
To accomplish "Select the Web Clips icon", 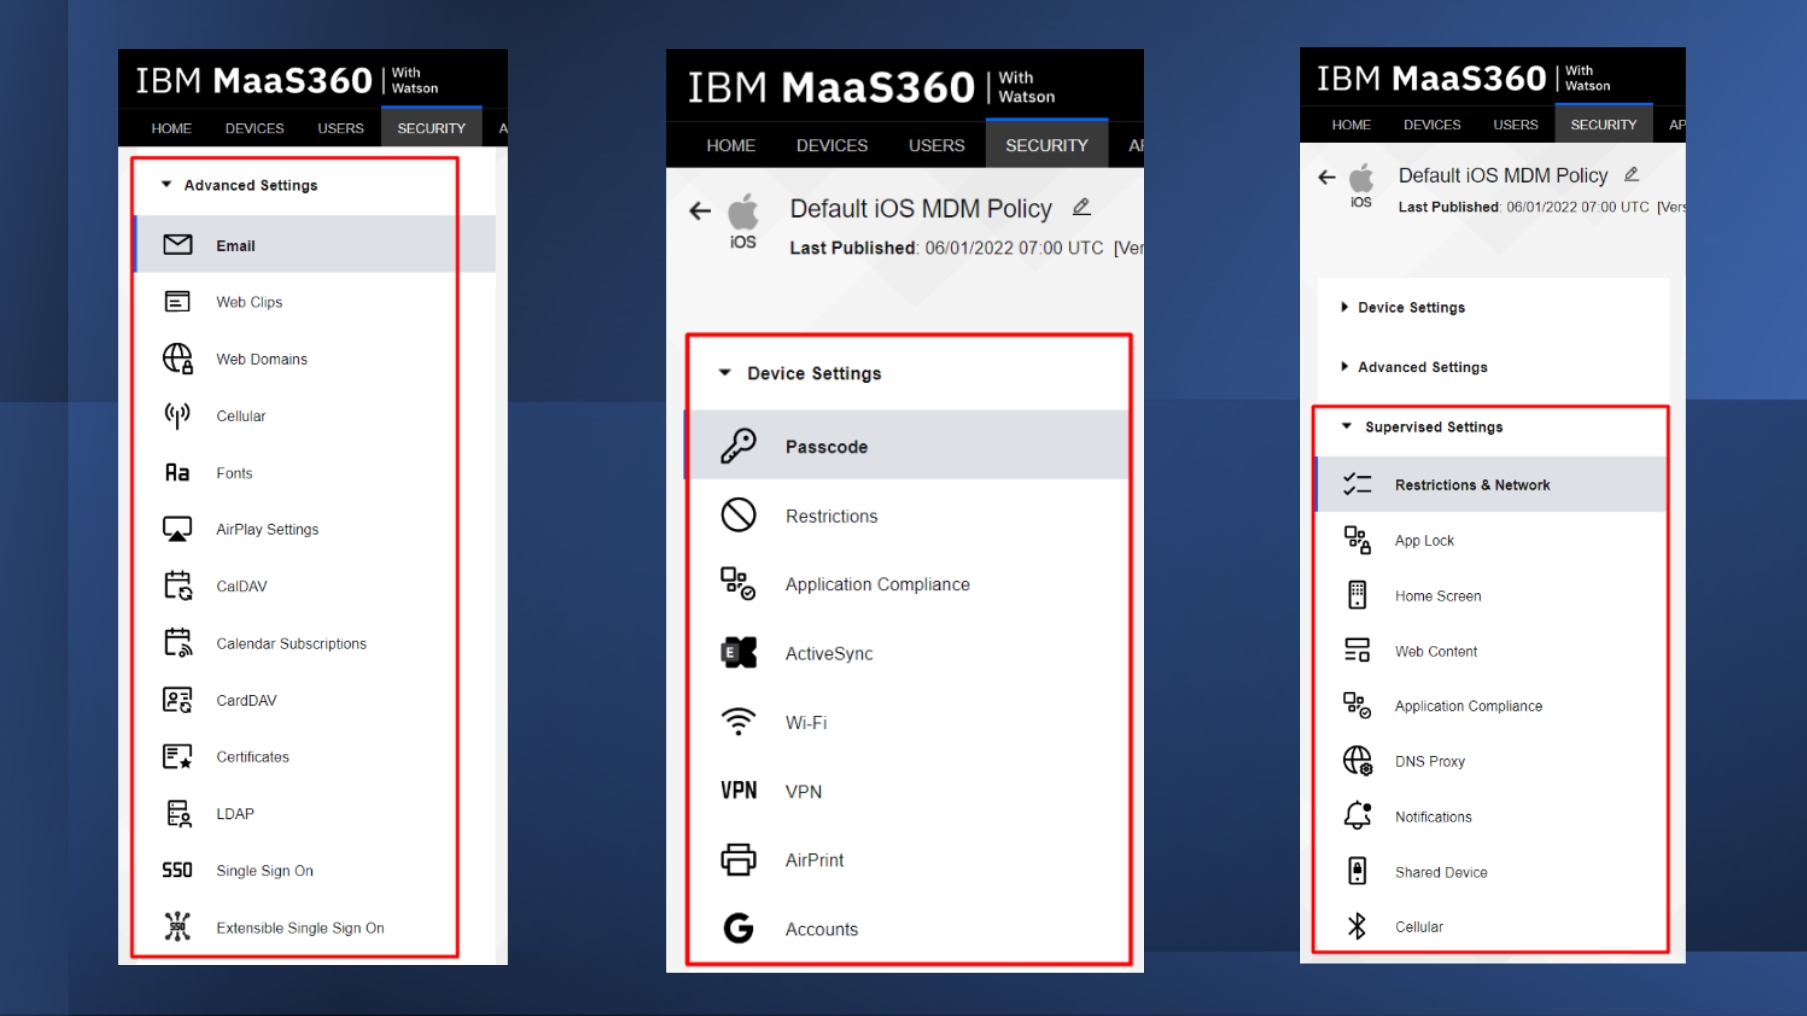I will point(177,301).
